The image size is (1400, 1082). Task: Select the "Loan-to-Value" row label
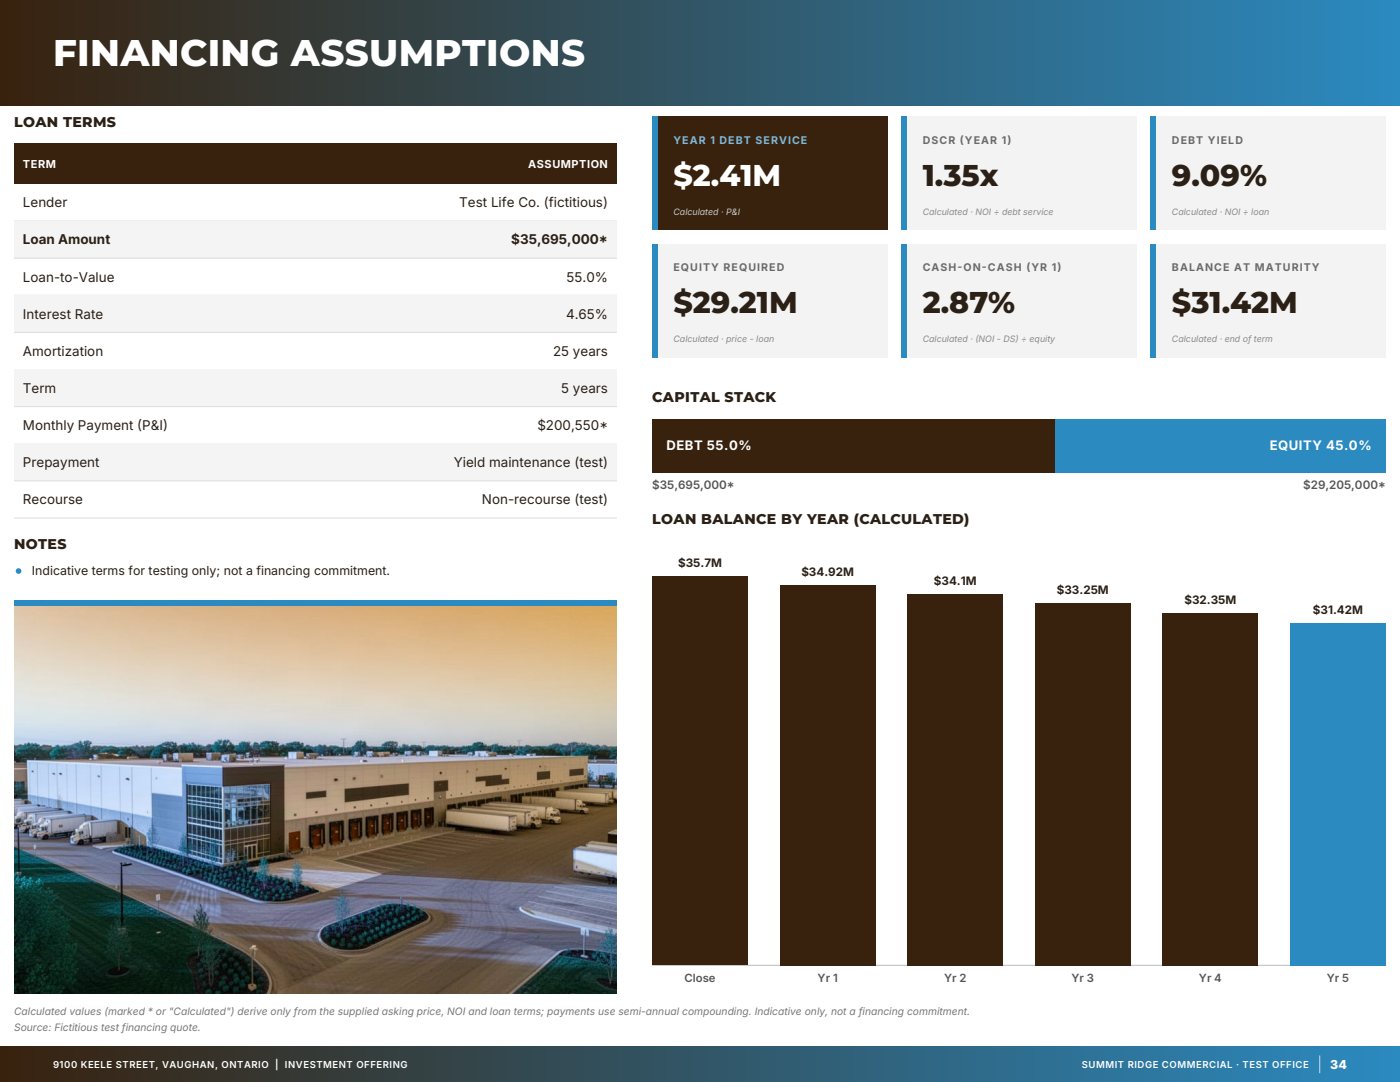click(68, 277)
